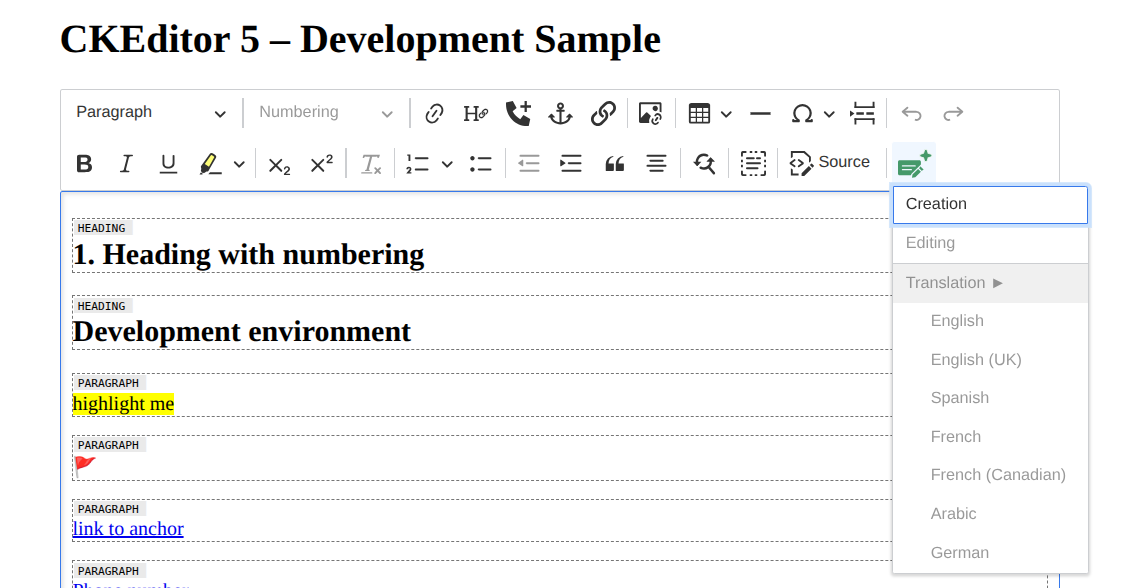
Task: Toggle bold formatting
Action: click(85, 163)
